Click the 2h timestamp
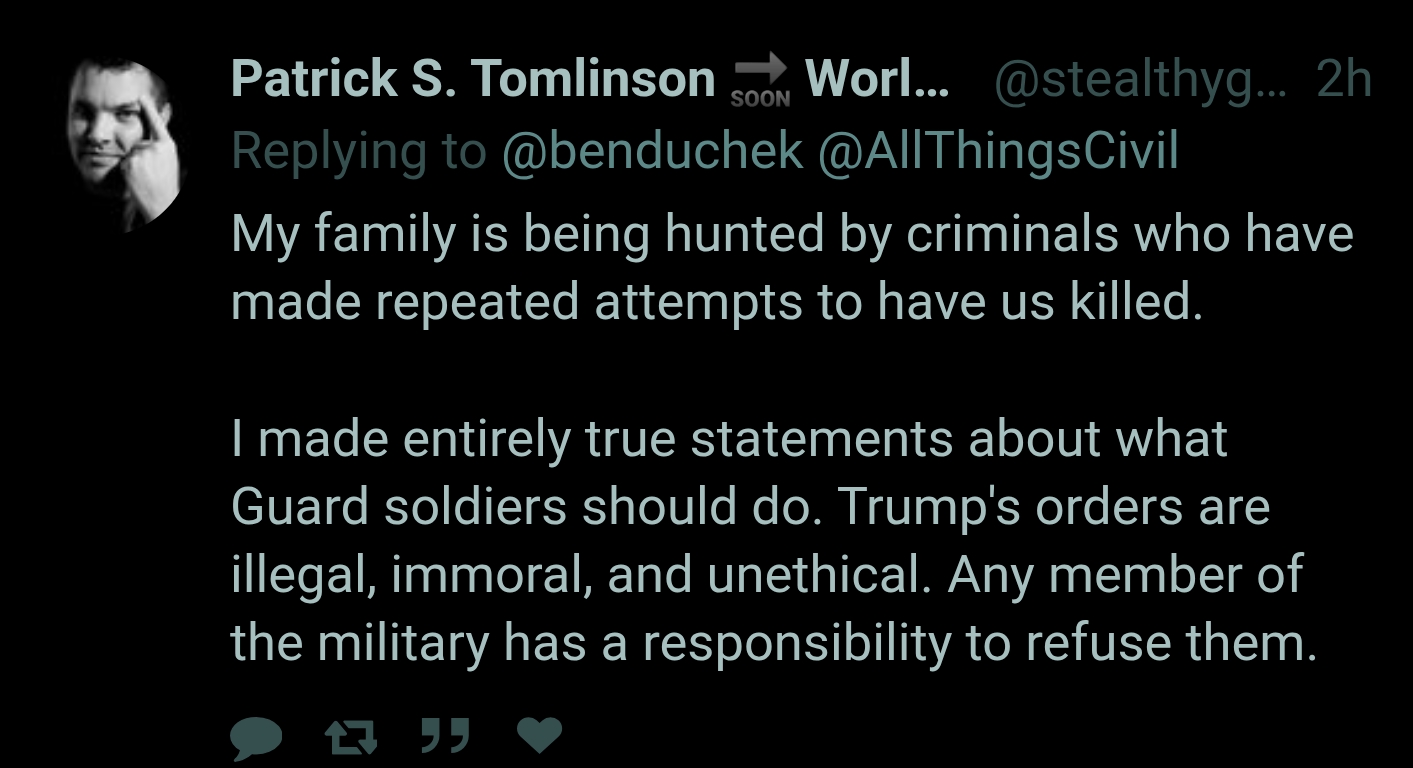Viewport: 1413px width, 768px height. (x=1343, y=79)
